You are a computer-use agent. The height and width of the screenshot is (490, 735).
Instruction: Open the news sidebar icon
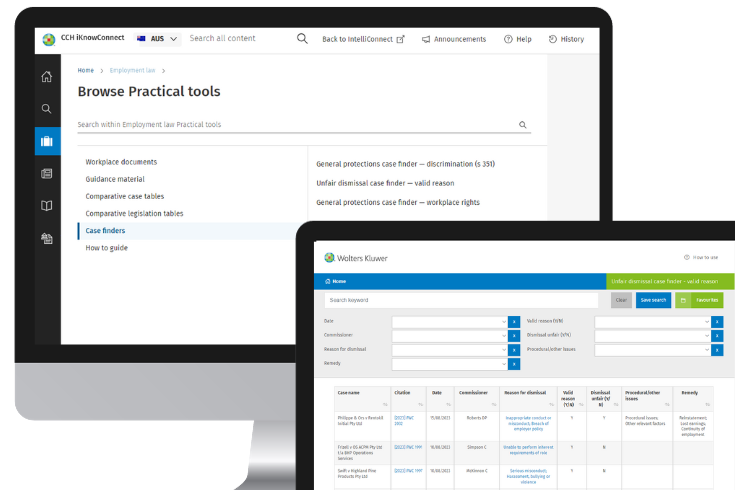point(47,173)
